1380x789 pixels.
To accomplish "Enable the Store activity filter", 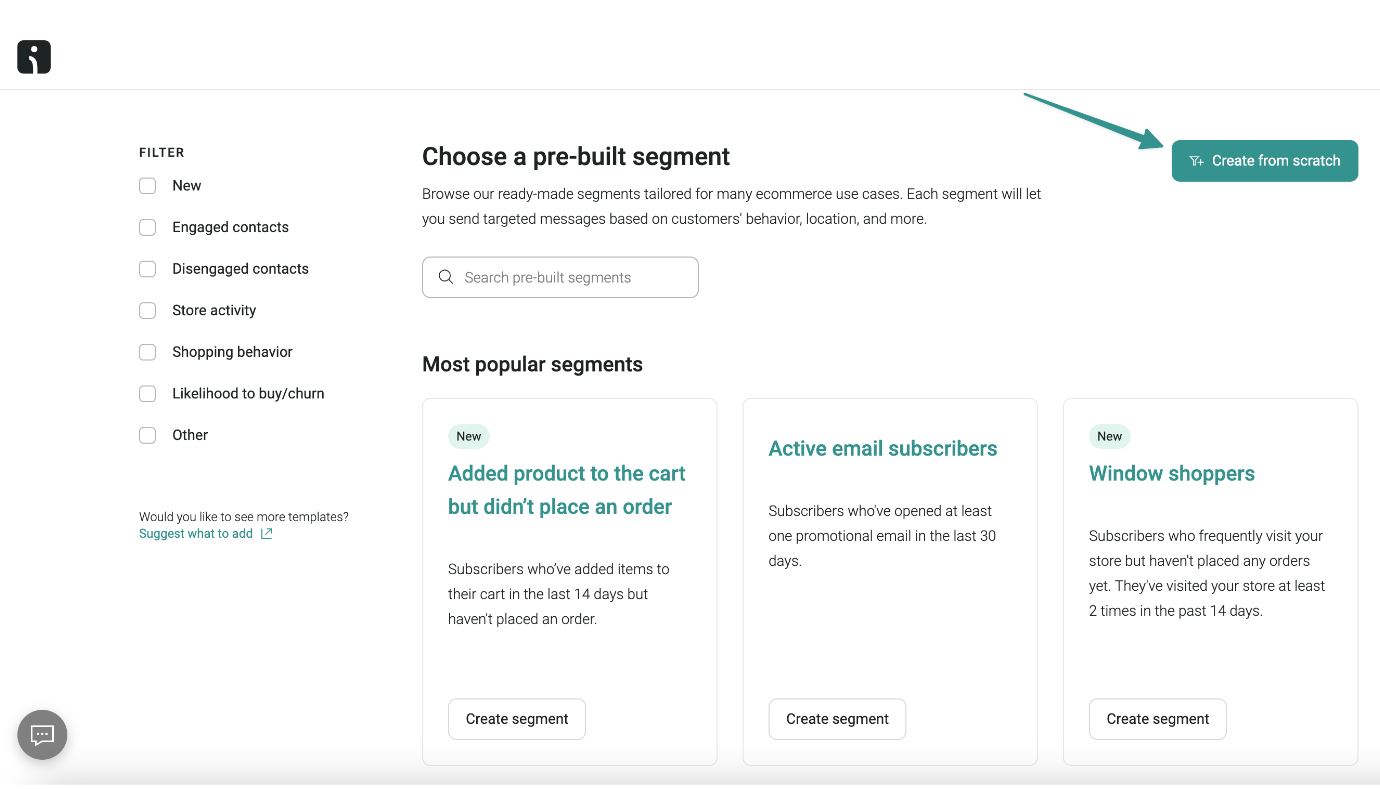I will point(147,310).
